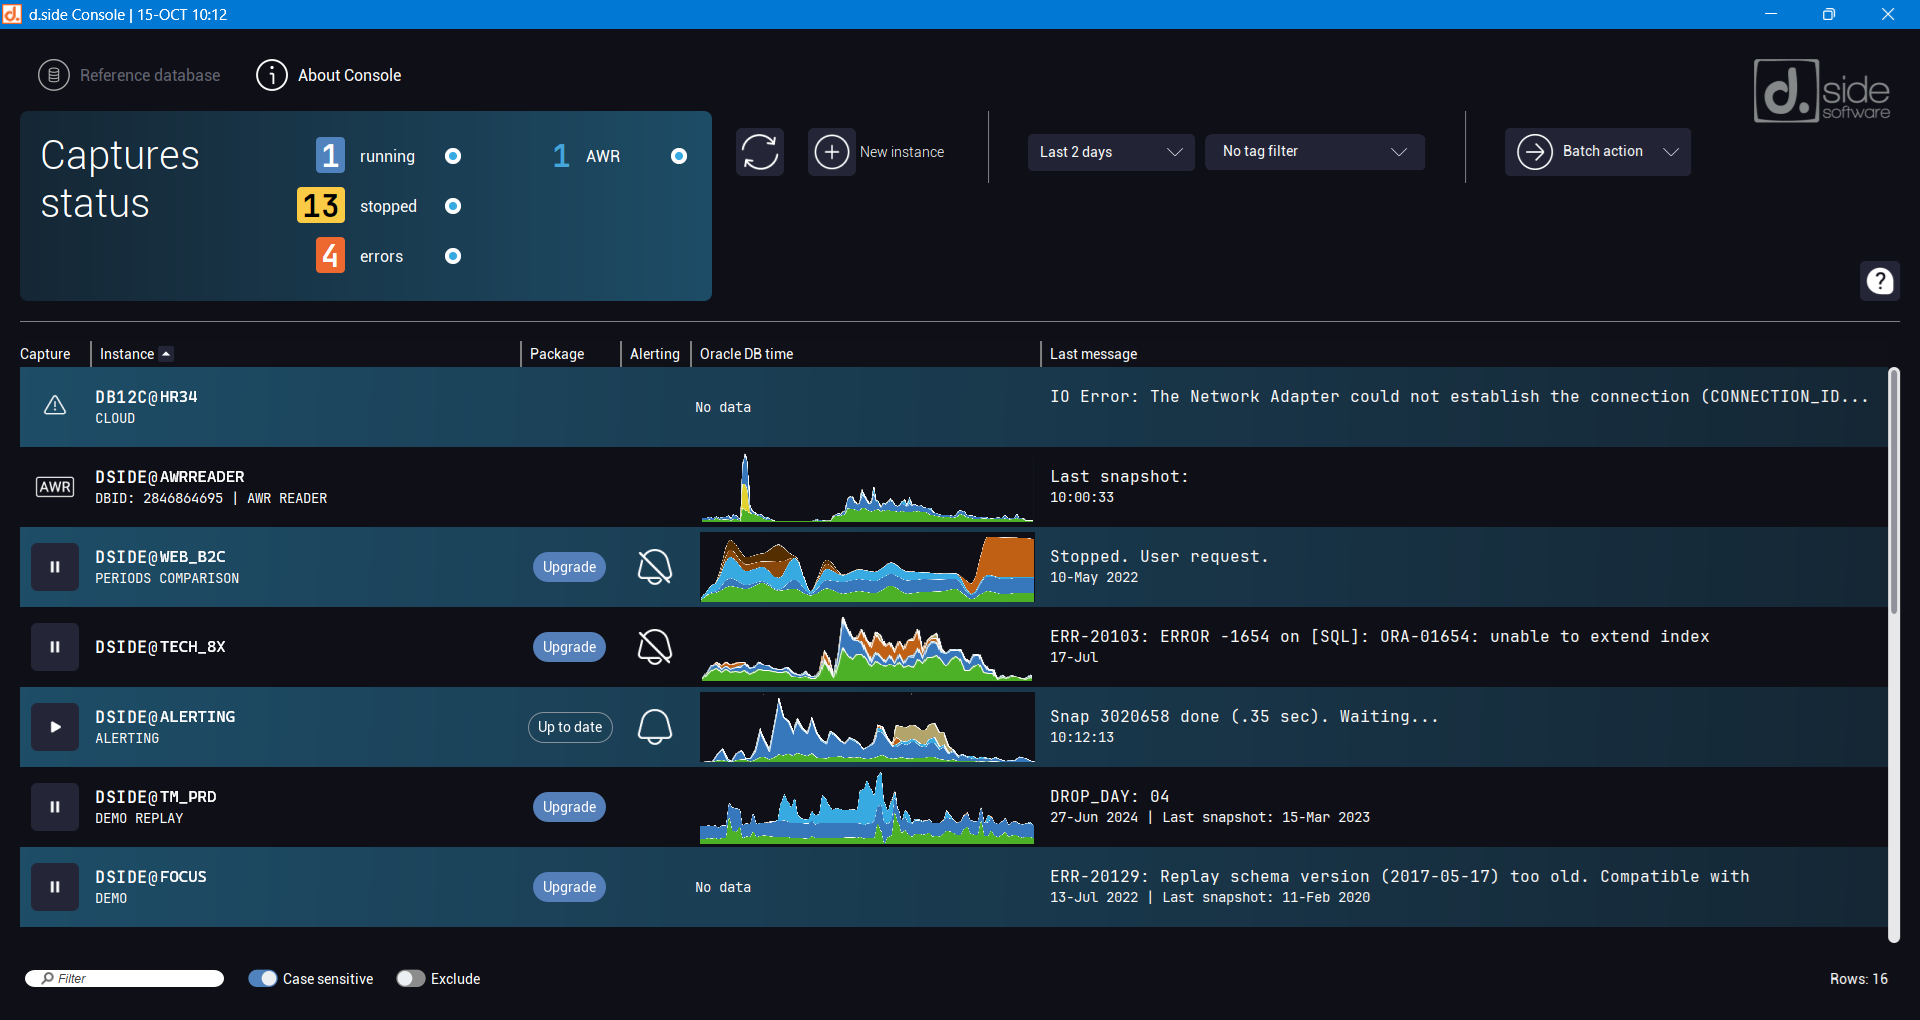Viewport: 1920px width, 1020px height.
Task: Toggle the errors captures radio filter
Action: (x=453, y=256)
